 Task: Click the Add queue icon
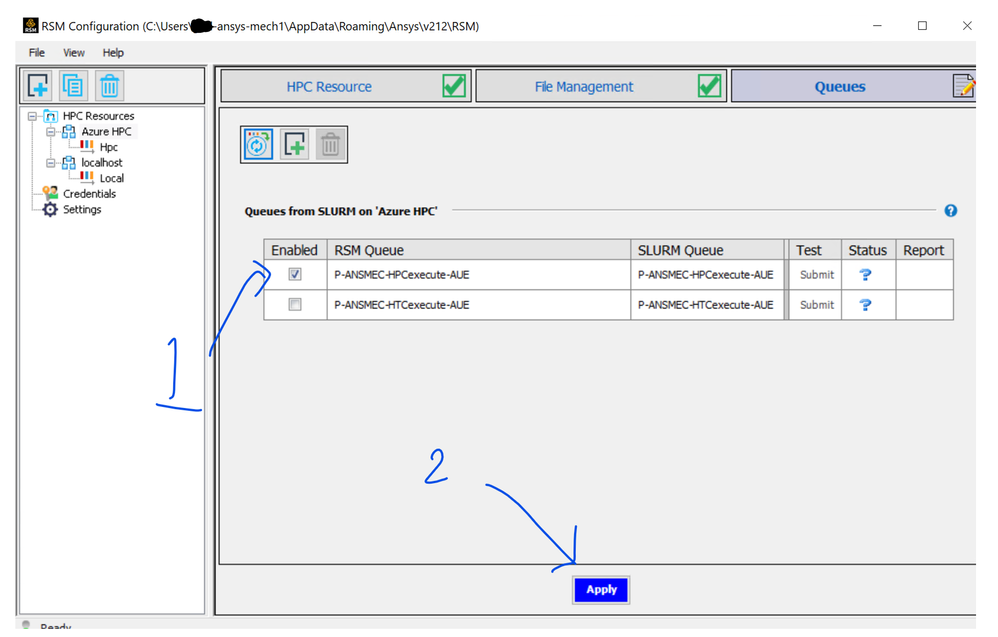coord(294,144)
